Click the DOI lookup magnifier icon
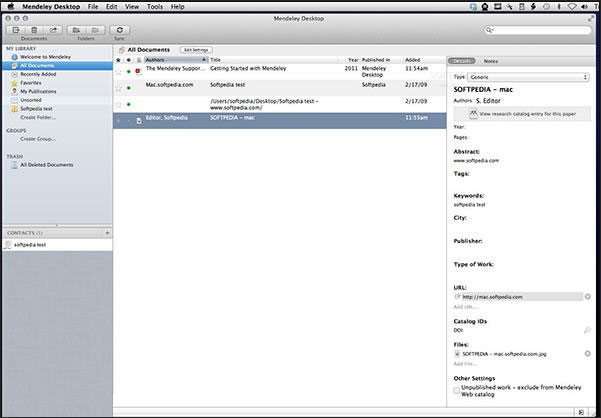 point(587,330)
